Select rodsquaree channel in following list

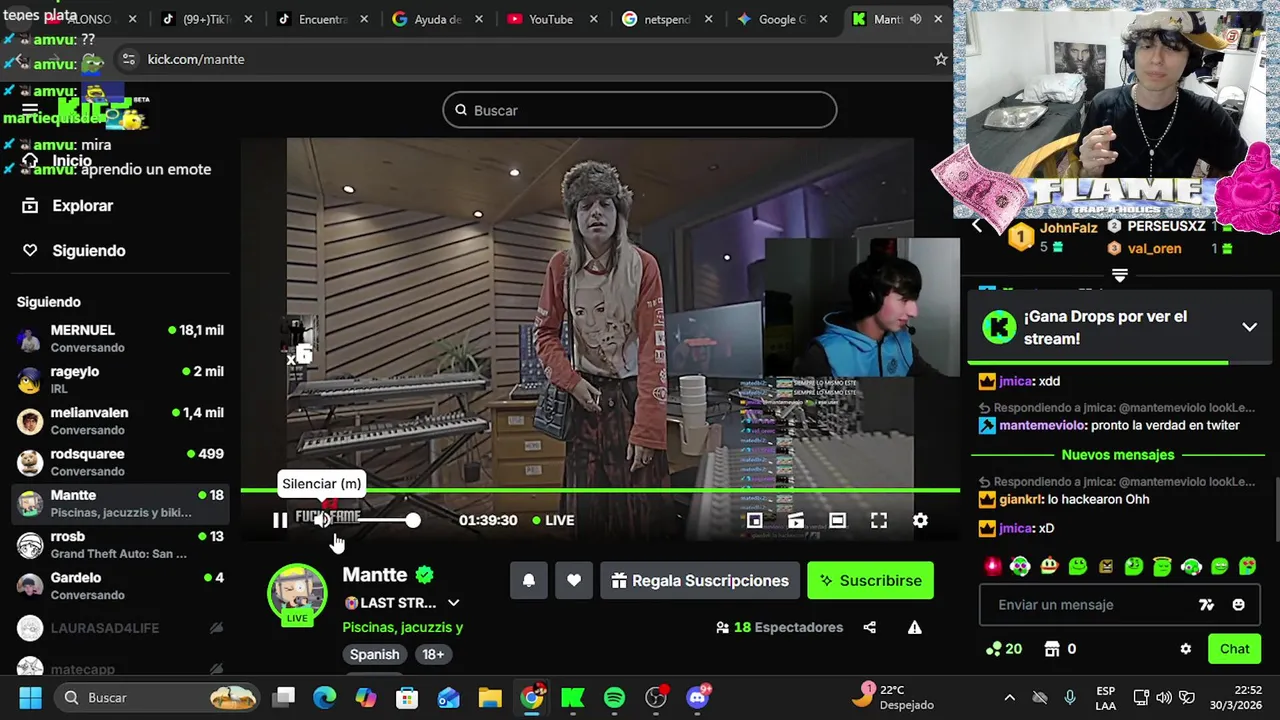tap(120, 462)
